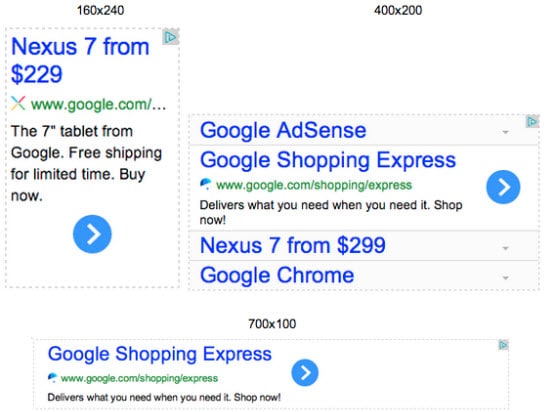550x412 pixels.
Task: Click AdChoices icon on the 160x240 ad
Action: [x=171, y=37]
